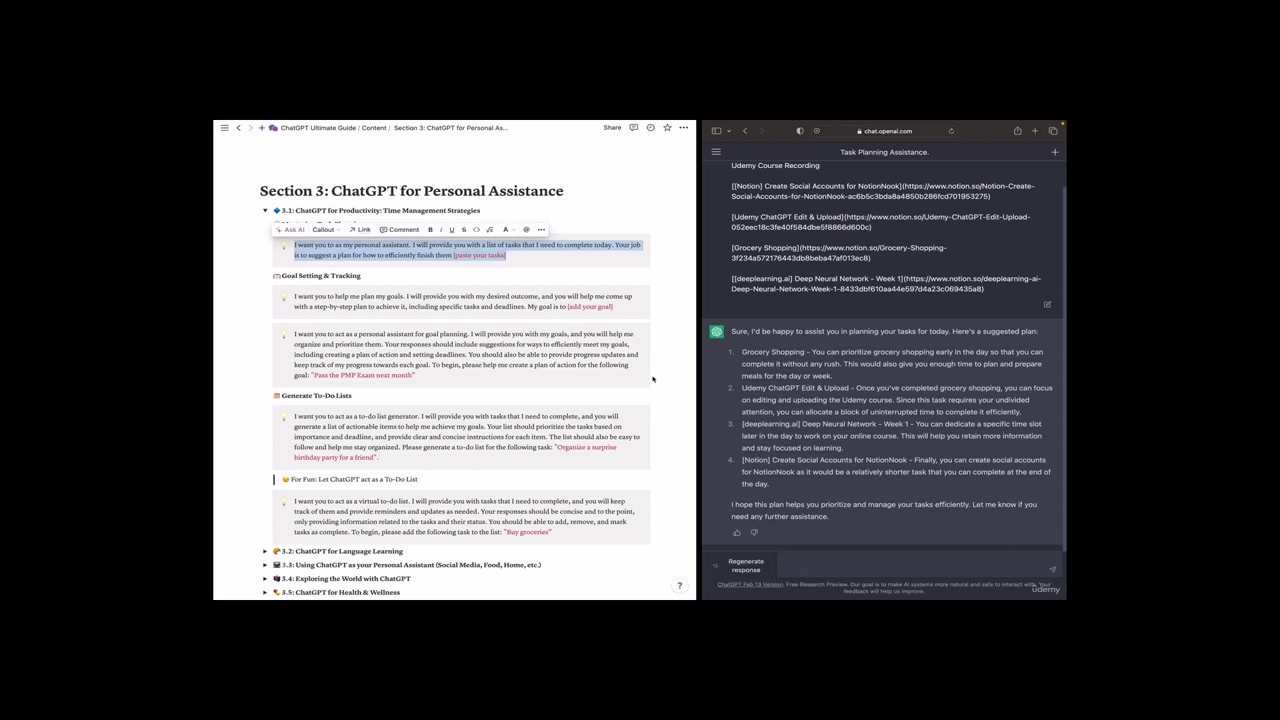This screenshot has width=1280, height=720.
Task: Click 'Task Planning Assistance.' chat title
Action: [884, 152]
